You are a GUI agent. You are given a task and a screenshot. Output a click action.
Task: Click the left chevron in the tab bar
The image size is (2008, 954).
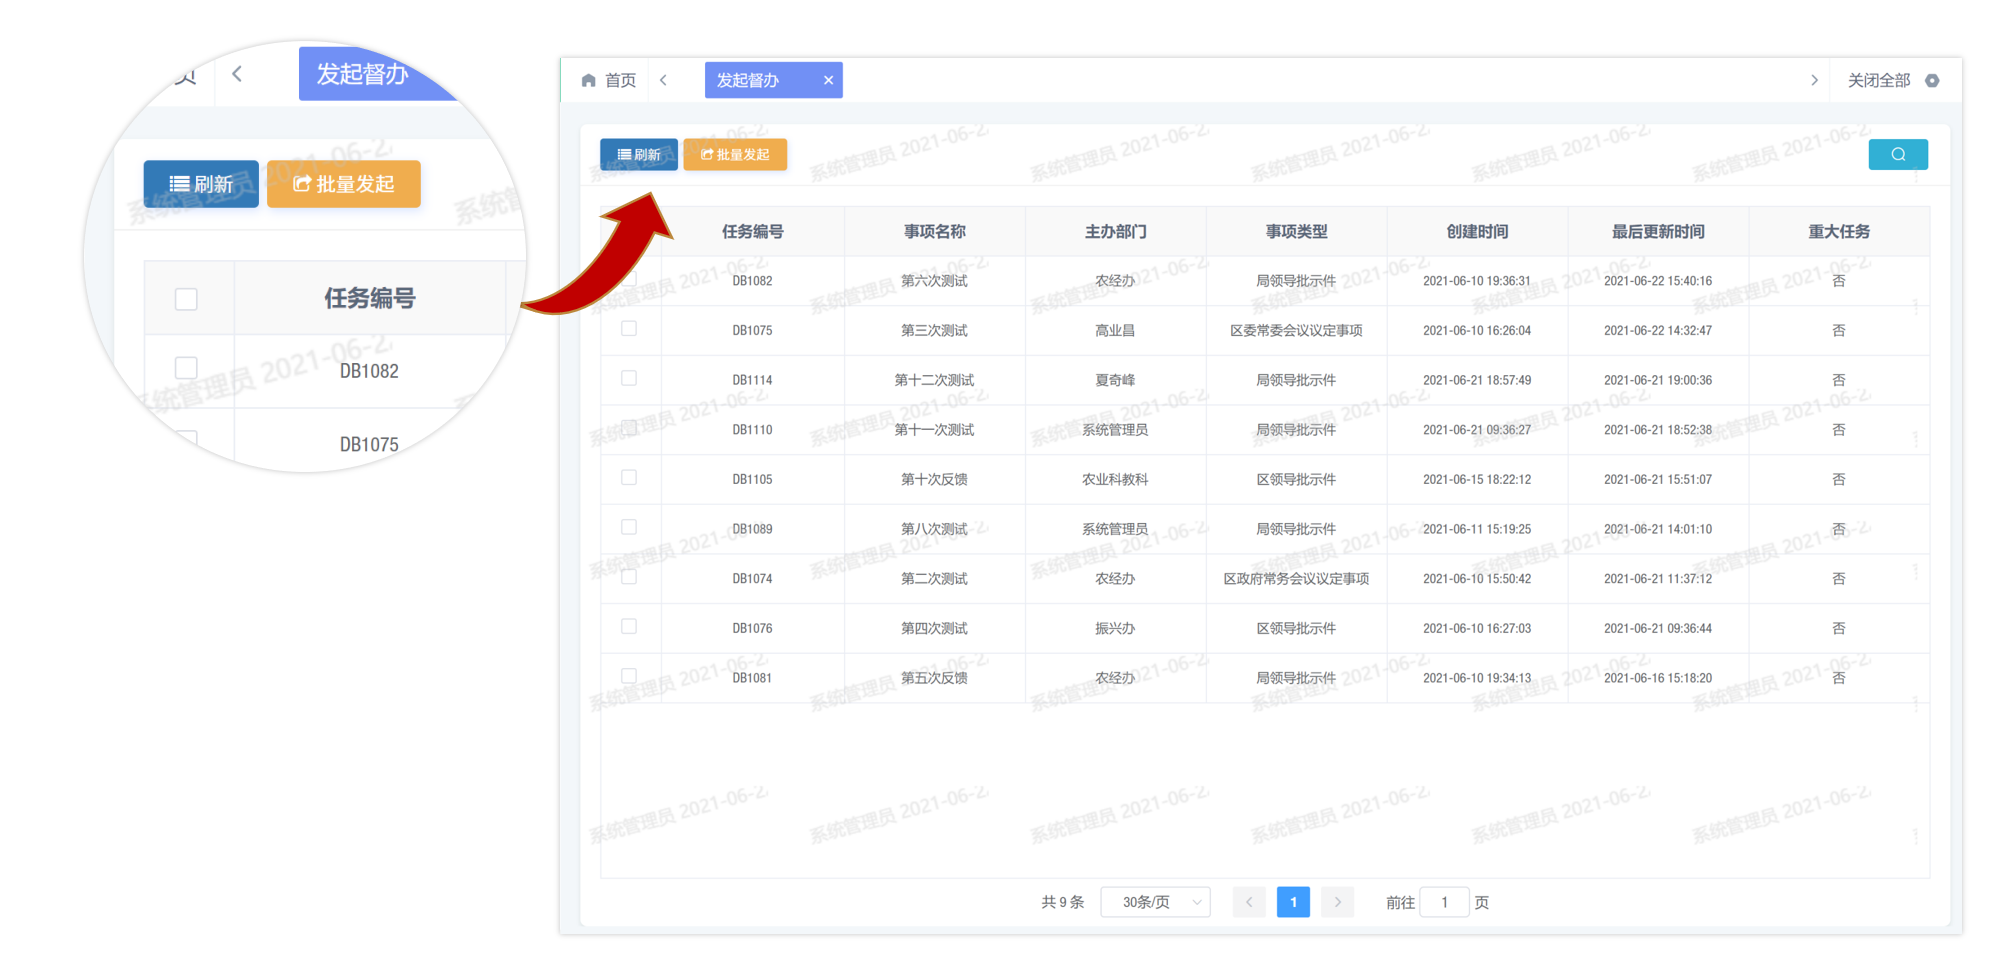tap(664, 80)
